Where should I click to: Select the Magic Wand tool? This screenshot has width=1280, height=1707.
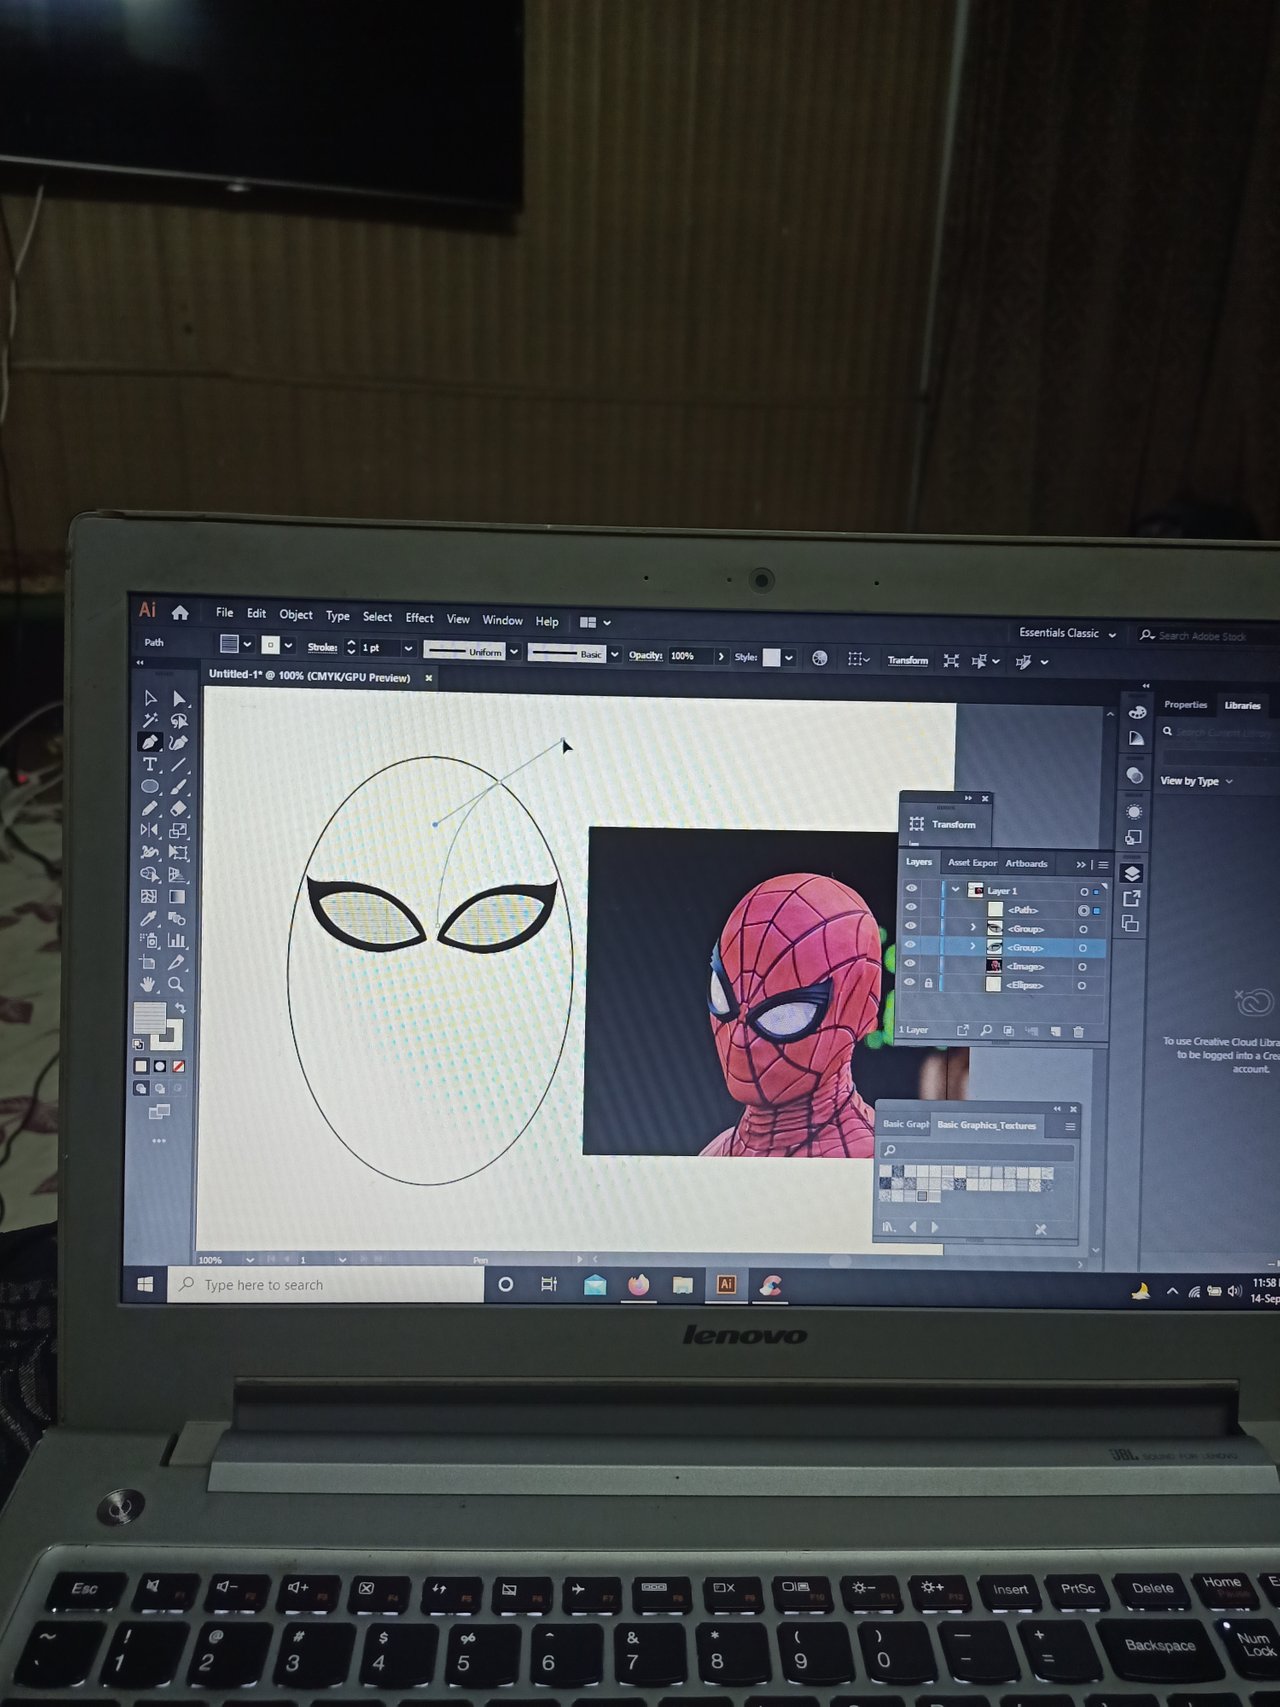pyautogui.click(x=150, y=720)
